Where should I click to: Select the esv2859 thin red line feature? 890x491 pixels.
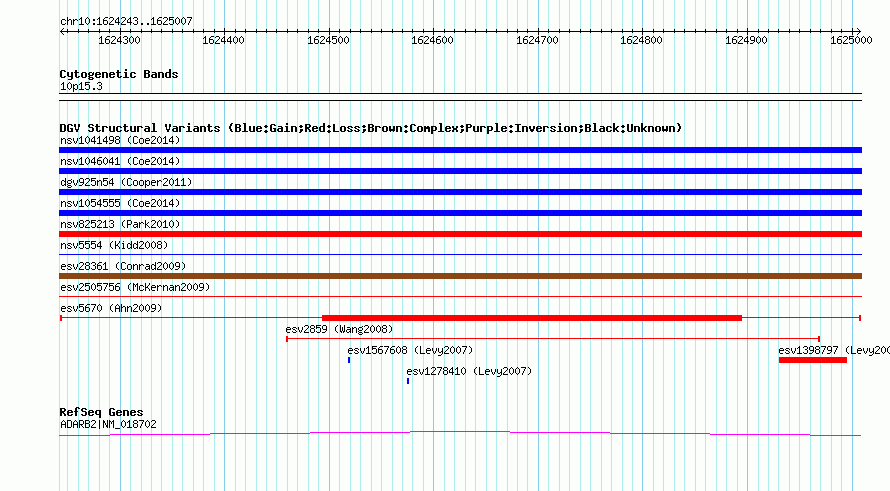(553, 339)
